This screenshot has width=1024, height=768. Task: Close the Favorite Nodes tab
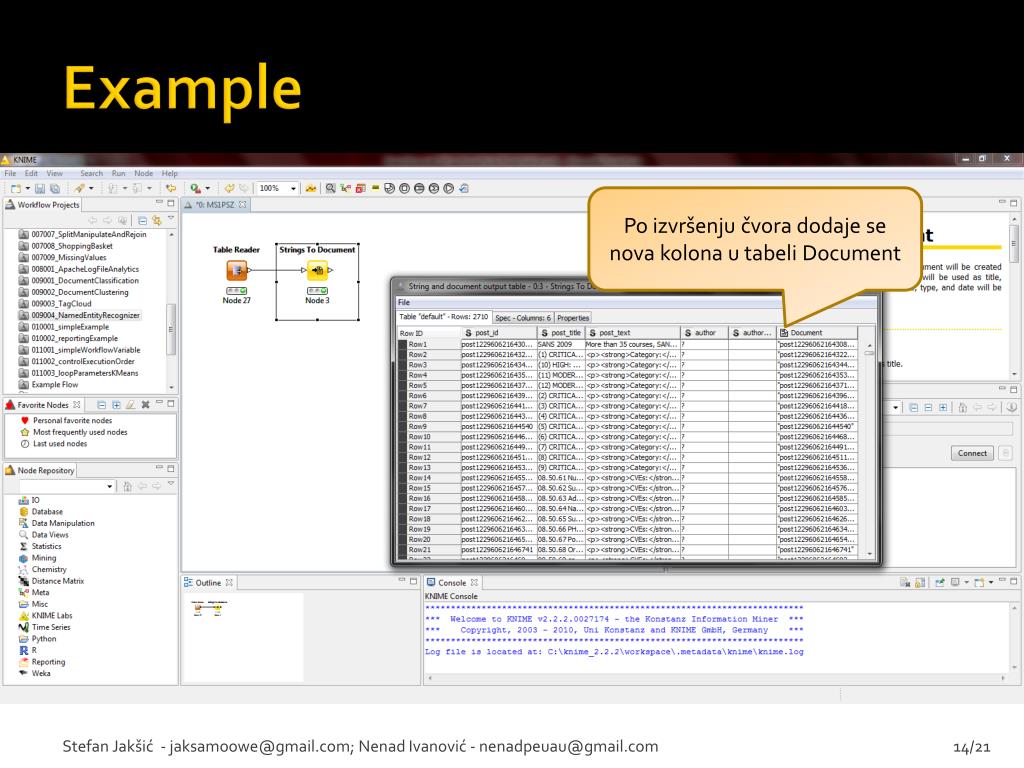(76, 405)
